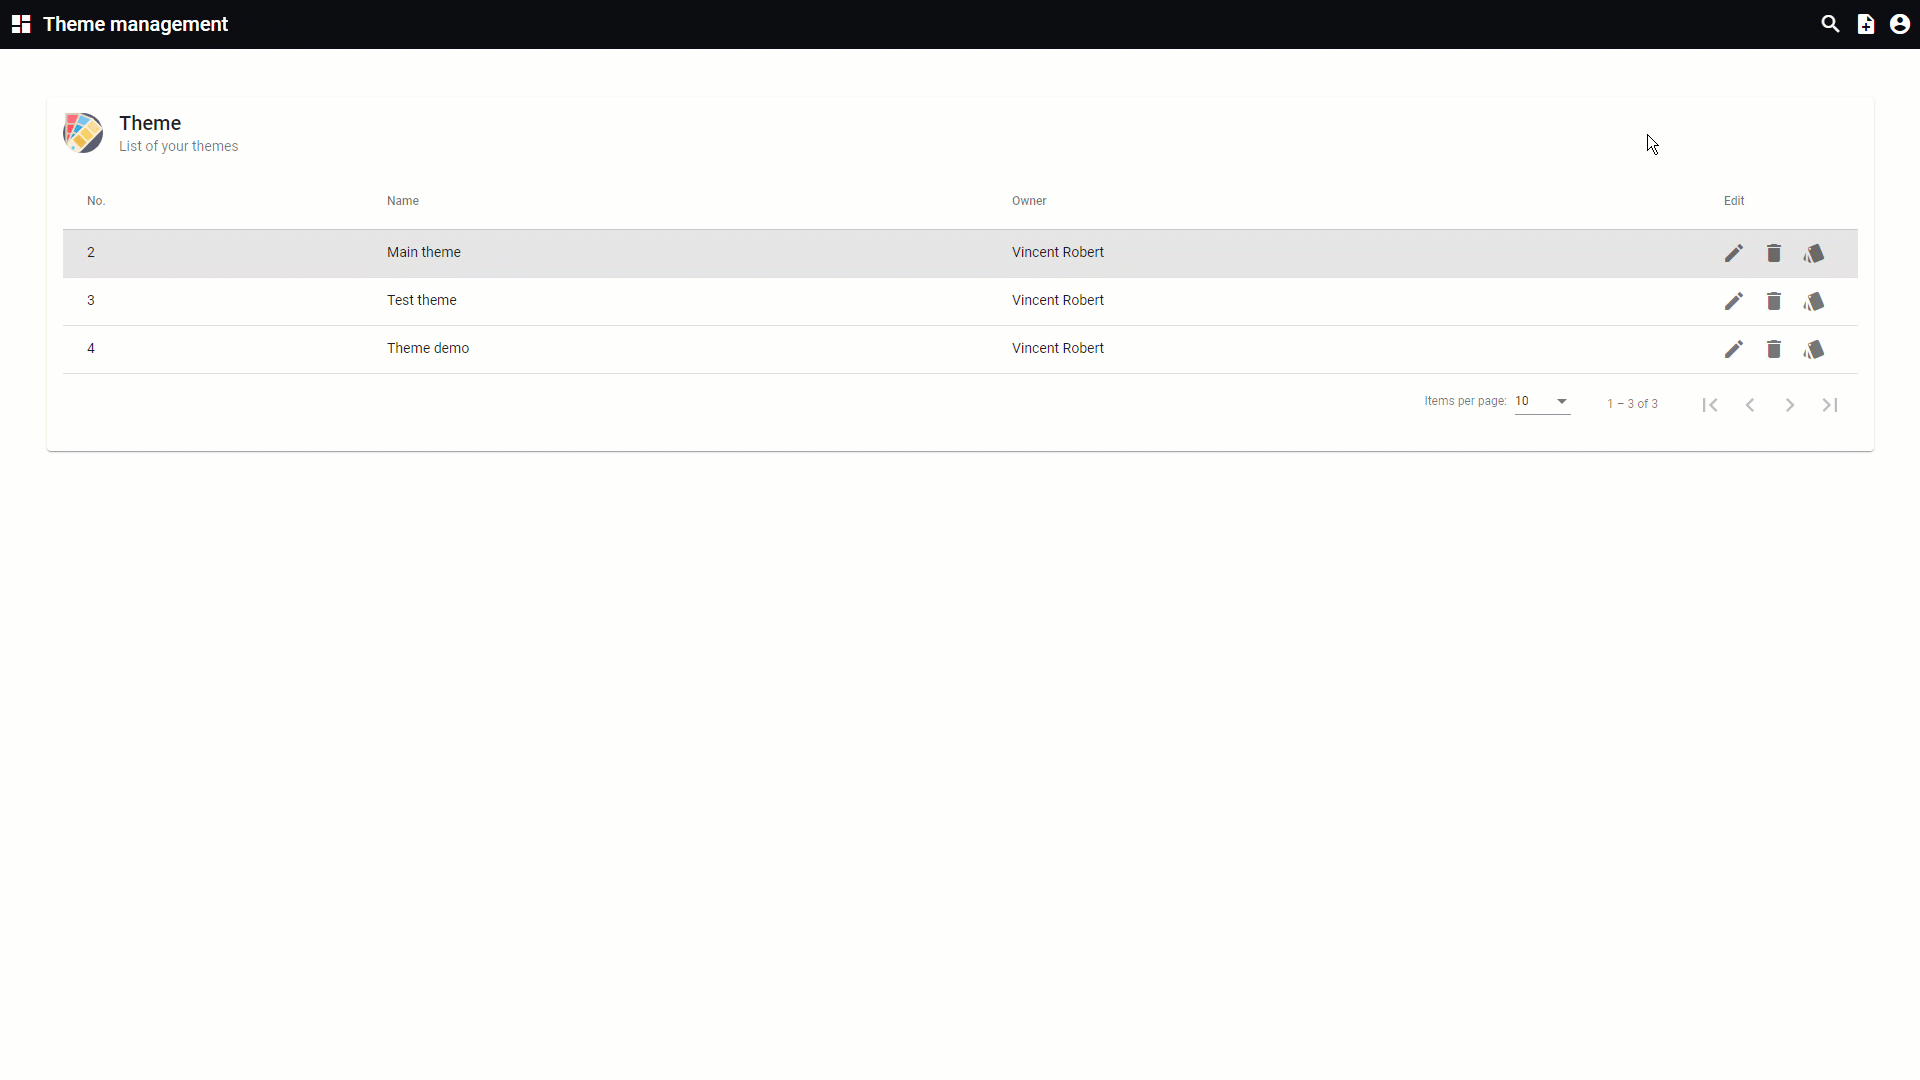
Task: Delete the Main theme
Action: (x=1774, y=253)
